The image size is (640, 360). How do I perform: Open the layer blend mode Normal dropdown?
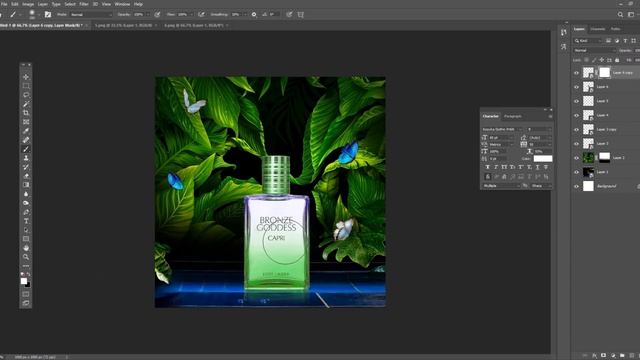594,50
